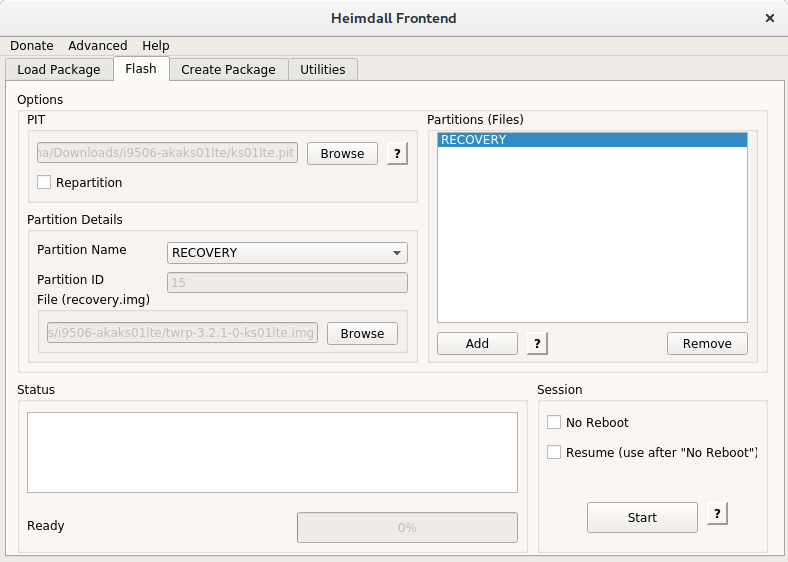Click the Ready status label
The width and height of the screenshot is (788, 562).
pos(46,526)
